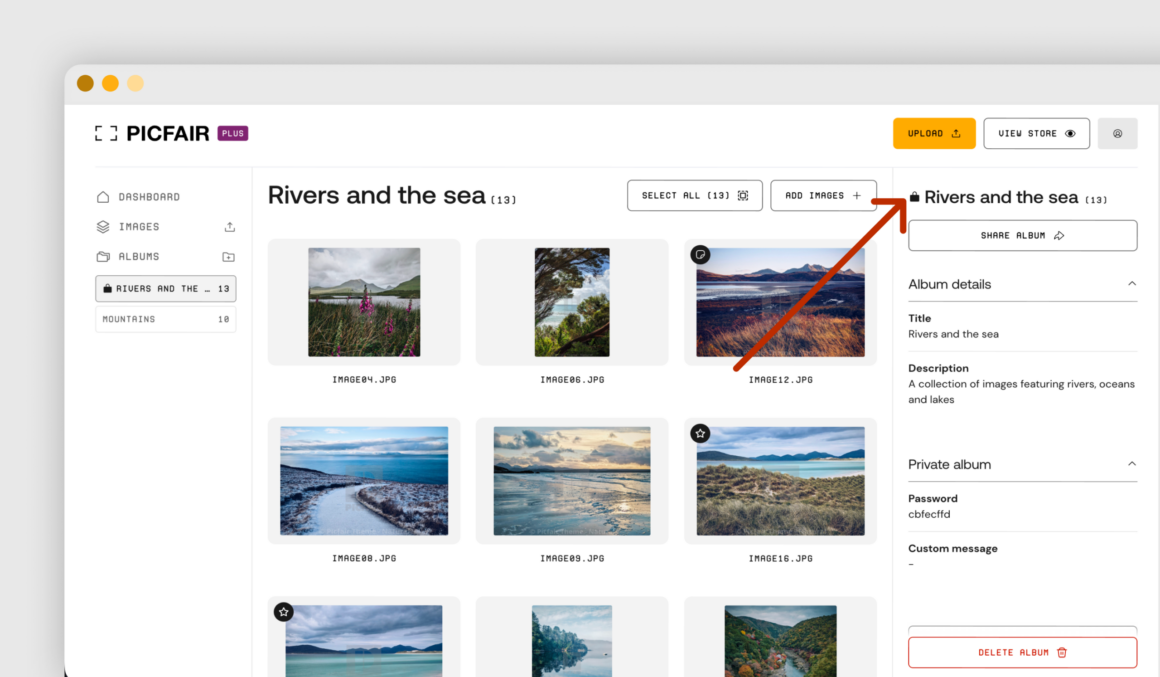Collapse the Private album section

coord(1131,463)
